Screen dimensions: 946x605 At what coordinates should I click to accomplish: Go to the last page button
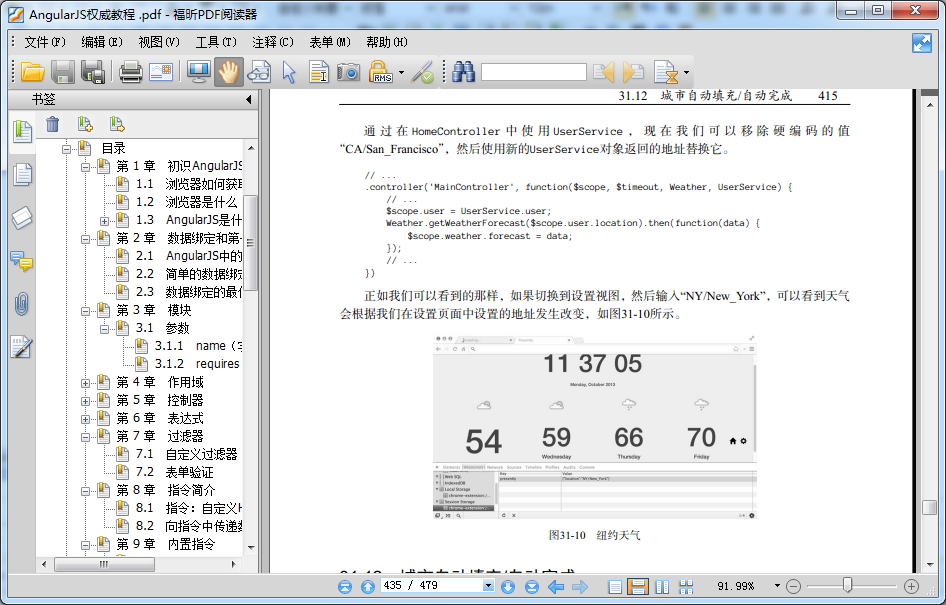(x=532, y=586)
